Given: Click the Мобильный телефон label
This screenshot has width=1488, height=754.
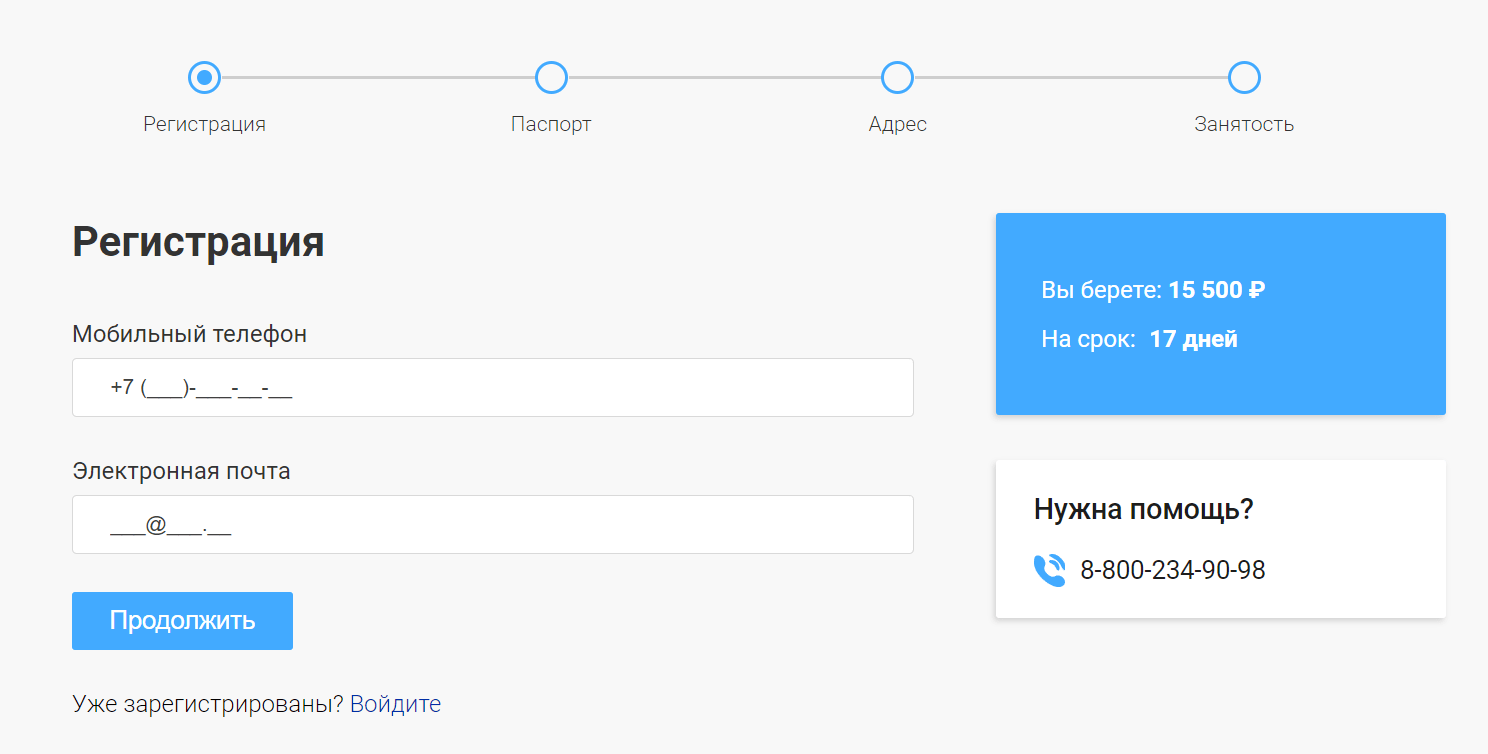Looking at the screenshot, I should (189, 334).
